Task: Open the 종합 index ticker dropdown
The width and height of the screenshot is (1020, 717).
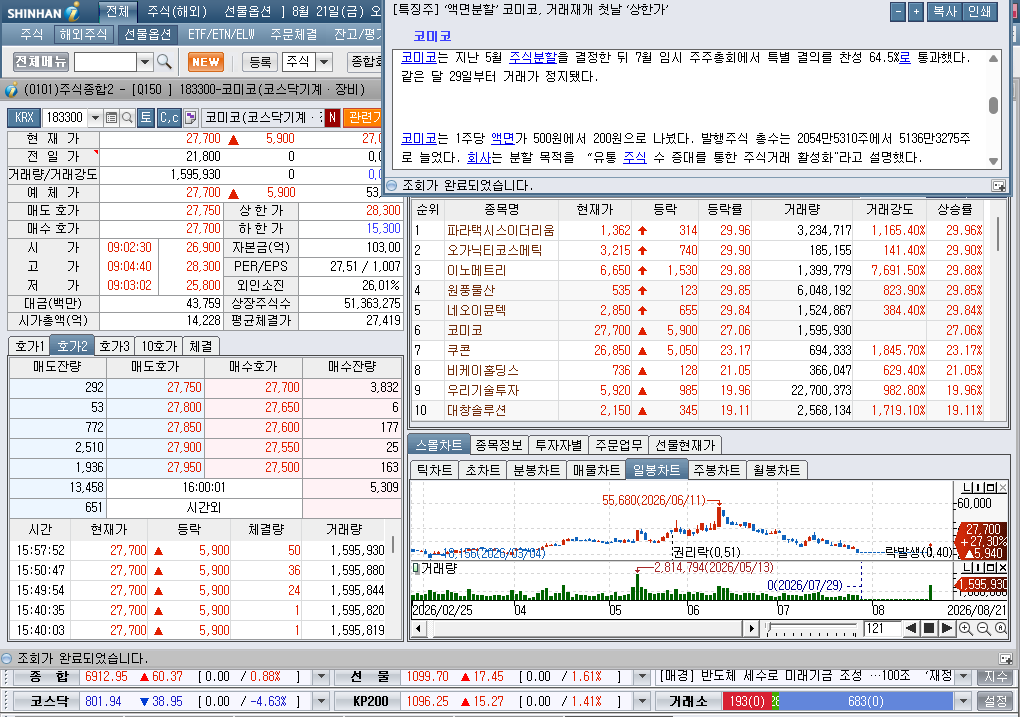Action: click(321, 677)
